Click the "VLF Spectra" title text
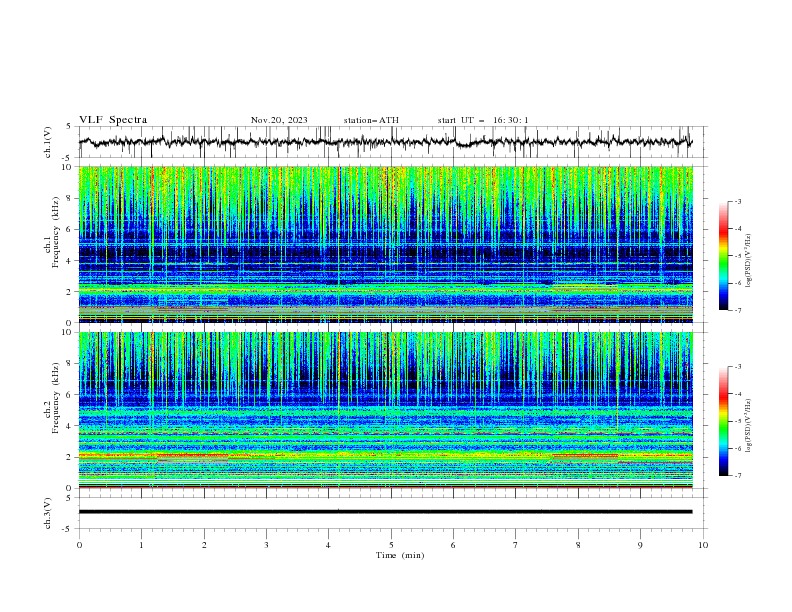Viewport: 792px width, 612px height. point(113,120)
